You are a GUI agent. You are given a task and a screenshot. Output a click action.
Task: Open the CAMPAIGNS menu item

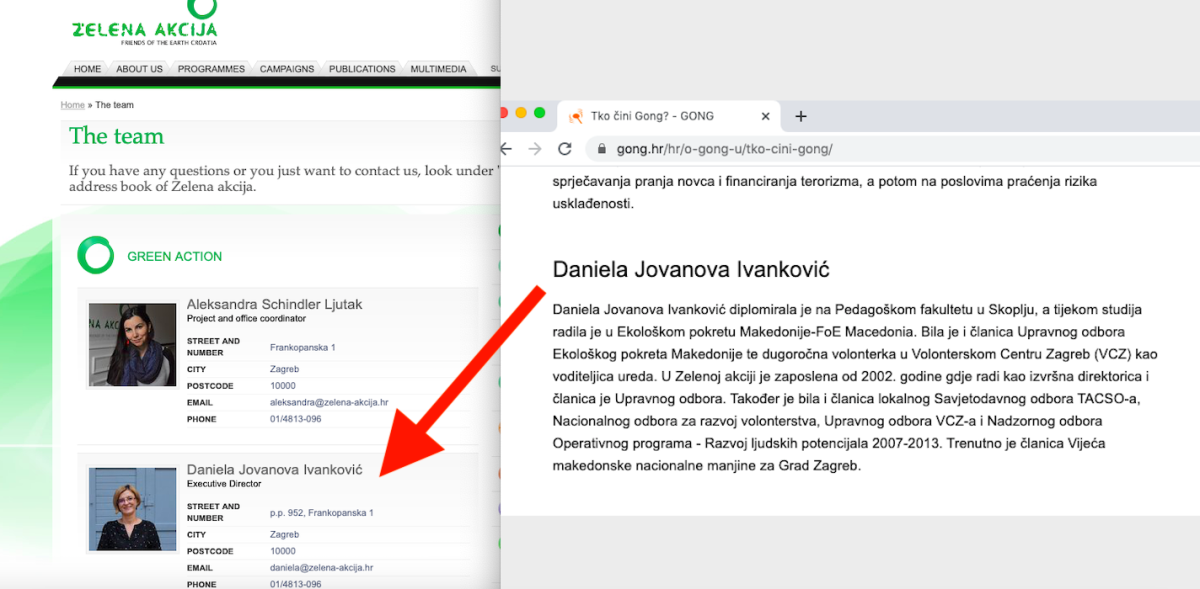[x=287, y=69]
